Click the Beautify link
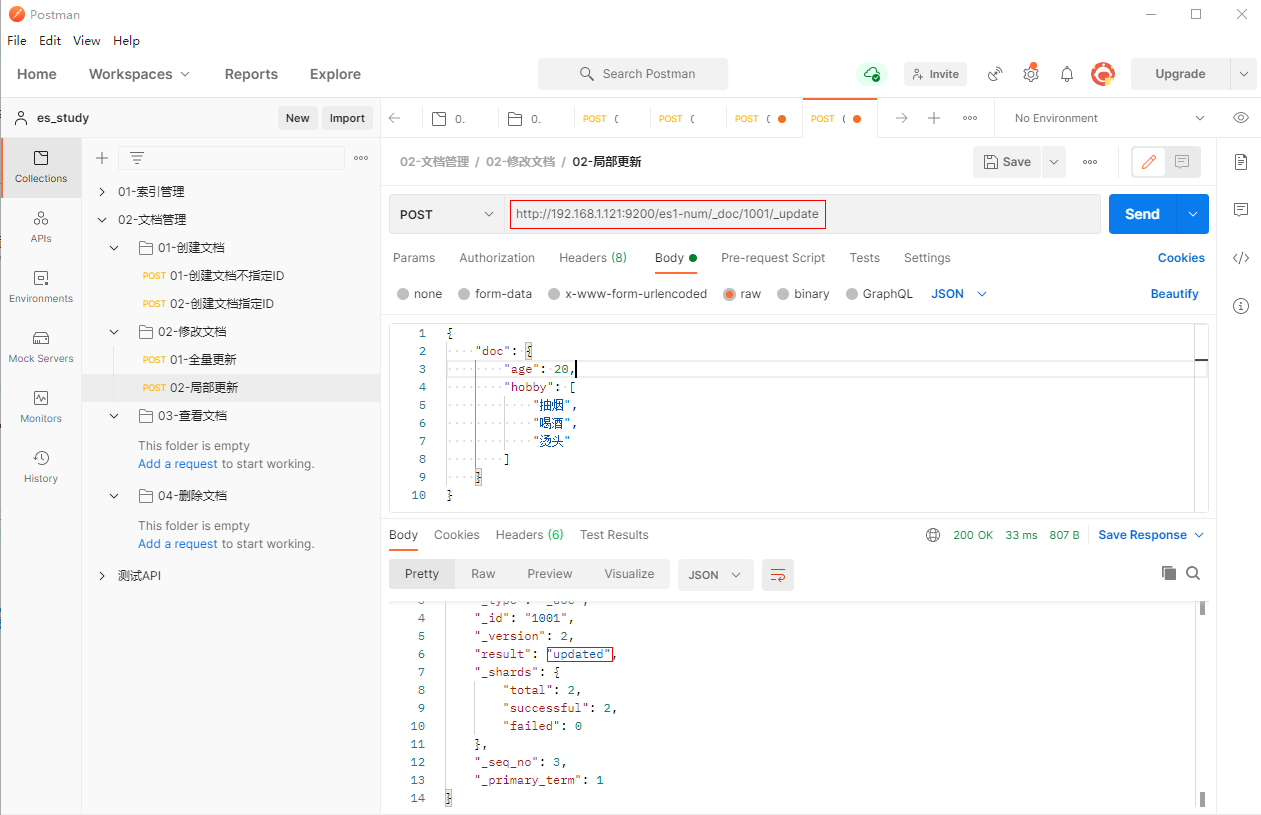This screenshot has height=815, width=1261. coord(1174,294)
